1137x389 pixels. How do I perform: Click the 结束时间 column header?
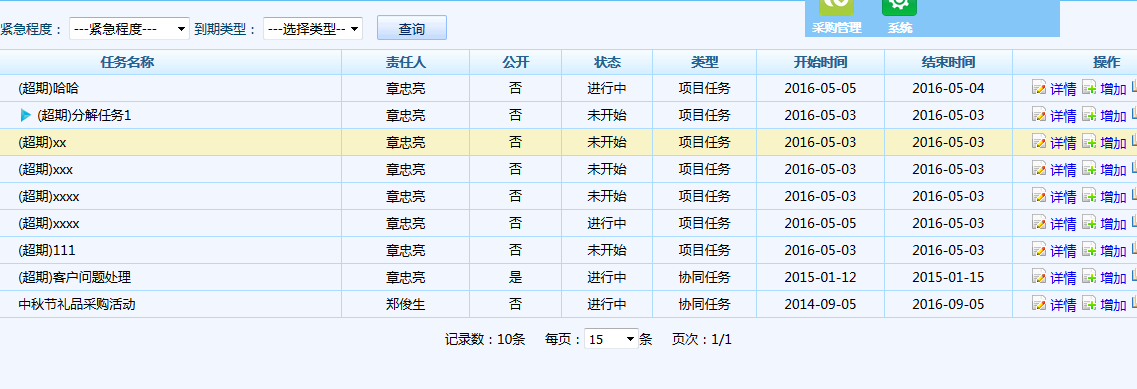(x=948, y=62)
